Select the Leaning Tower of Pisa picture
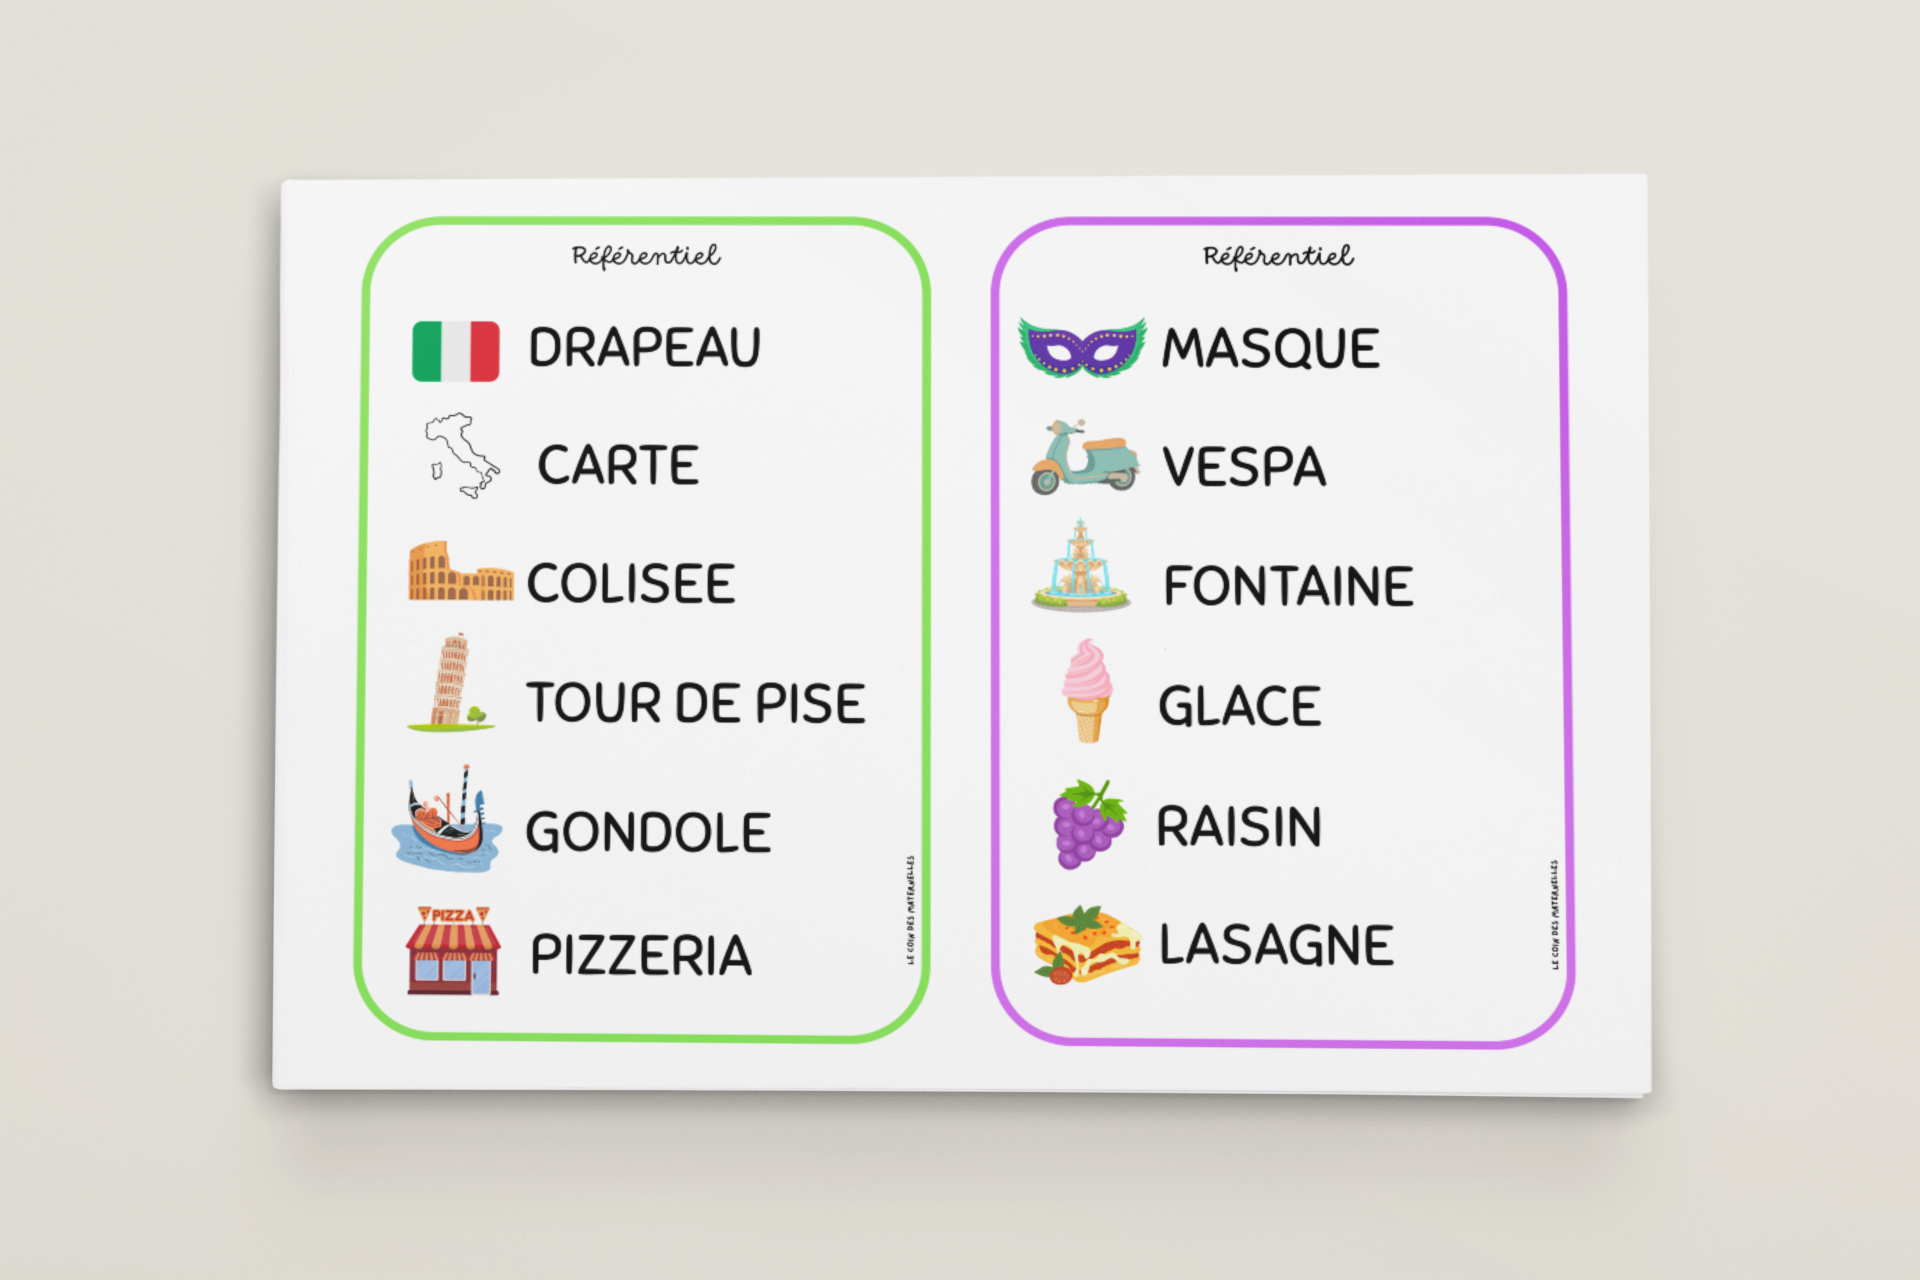Screen dimensions: 1920x1280 451,682
